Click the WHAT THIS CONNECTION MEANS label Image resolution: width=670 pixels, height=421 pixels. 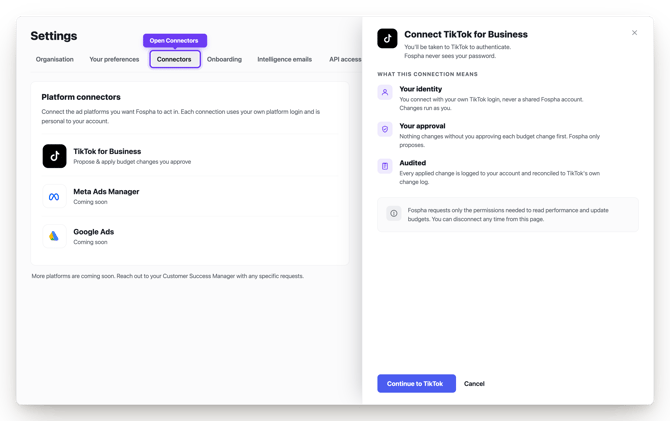pyautogui.click(x=427, y=74)
